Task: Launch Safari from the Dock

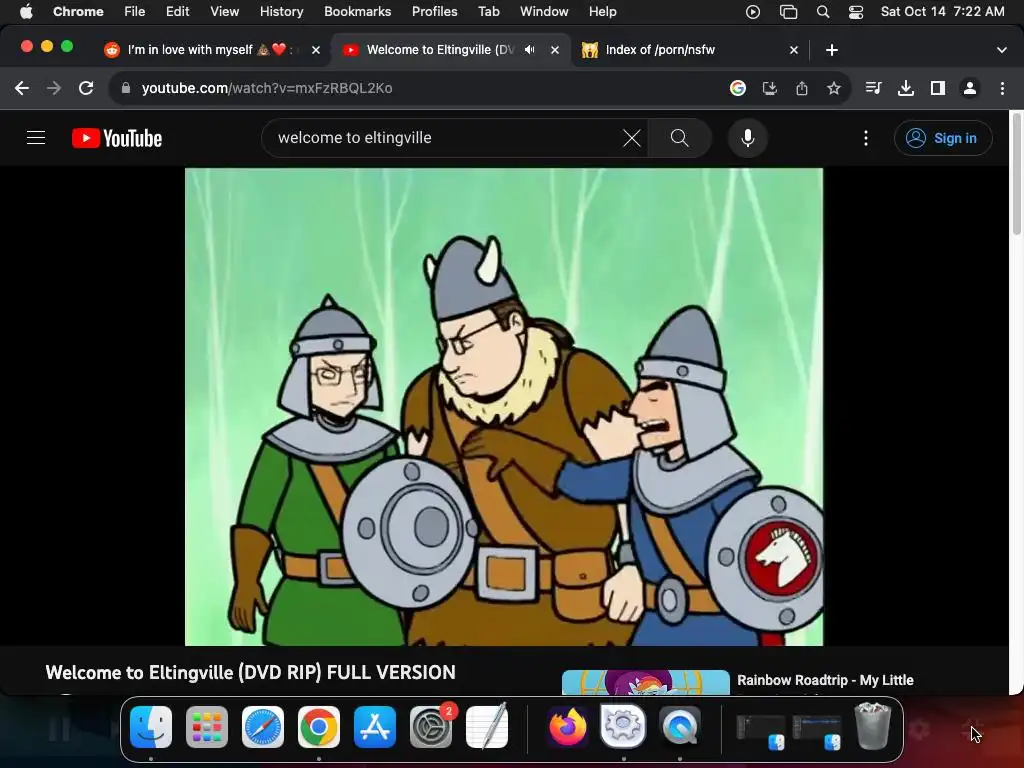Action: click(x=263, y=727)
